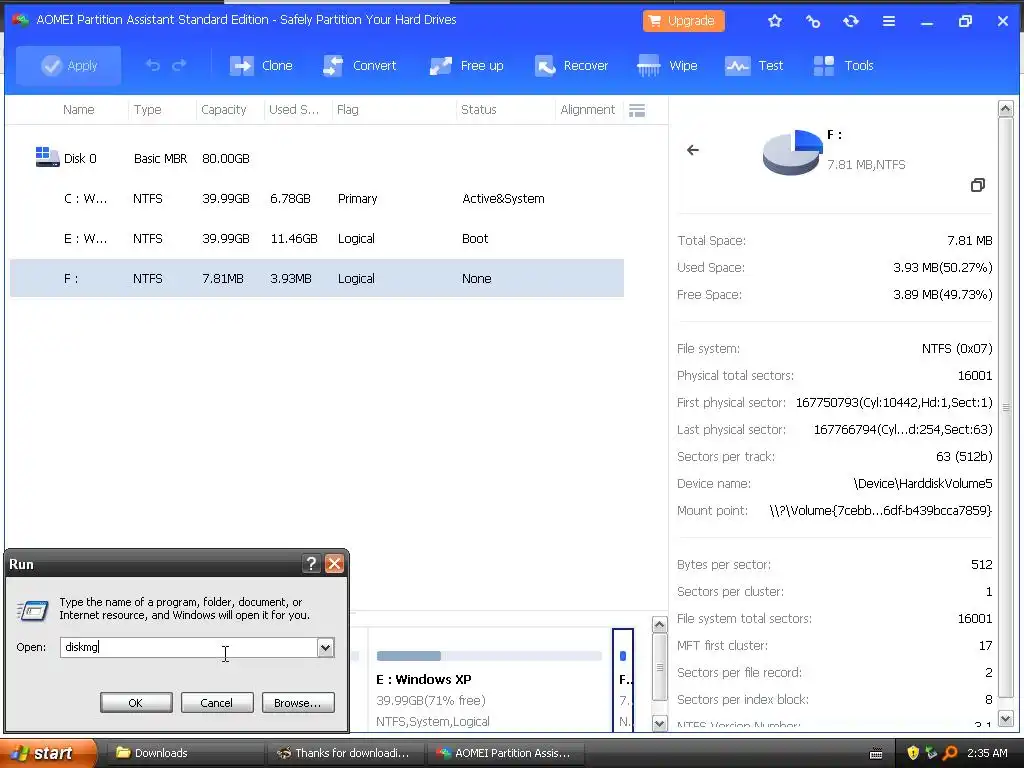1024x768 pixels.
Task: Open column settings list icon
Action: click(x=637, y=110)
